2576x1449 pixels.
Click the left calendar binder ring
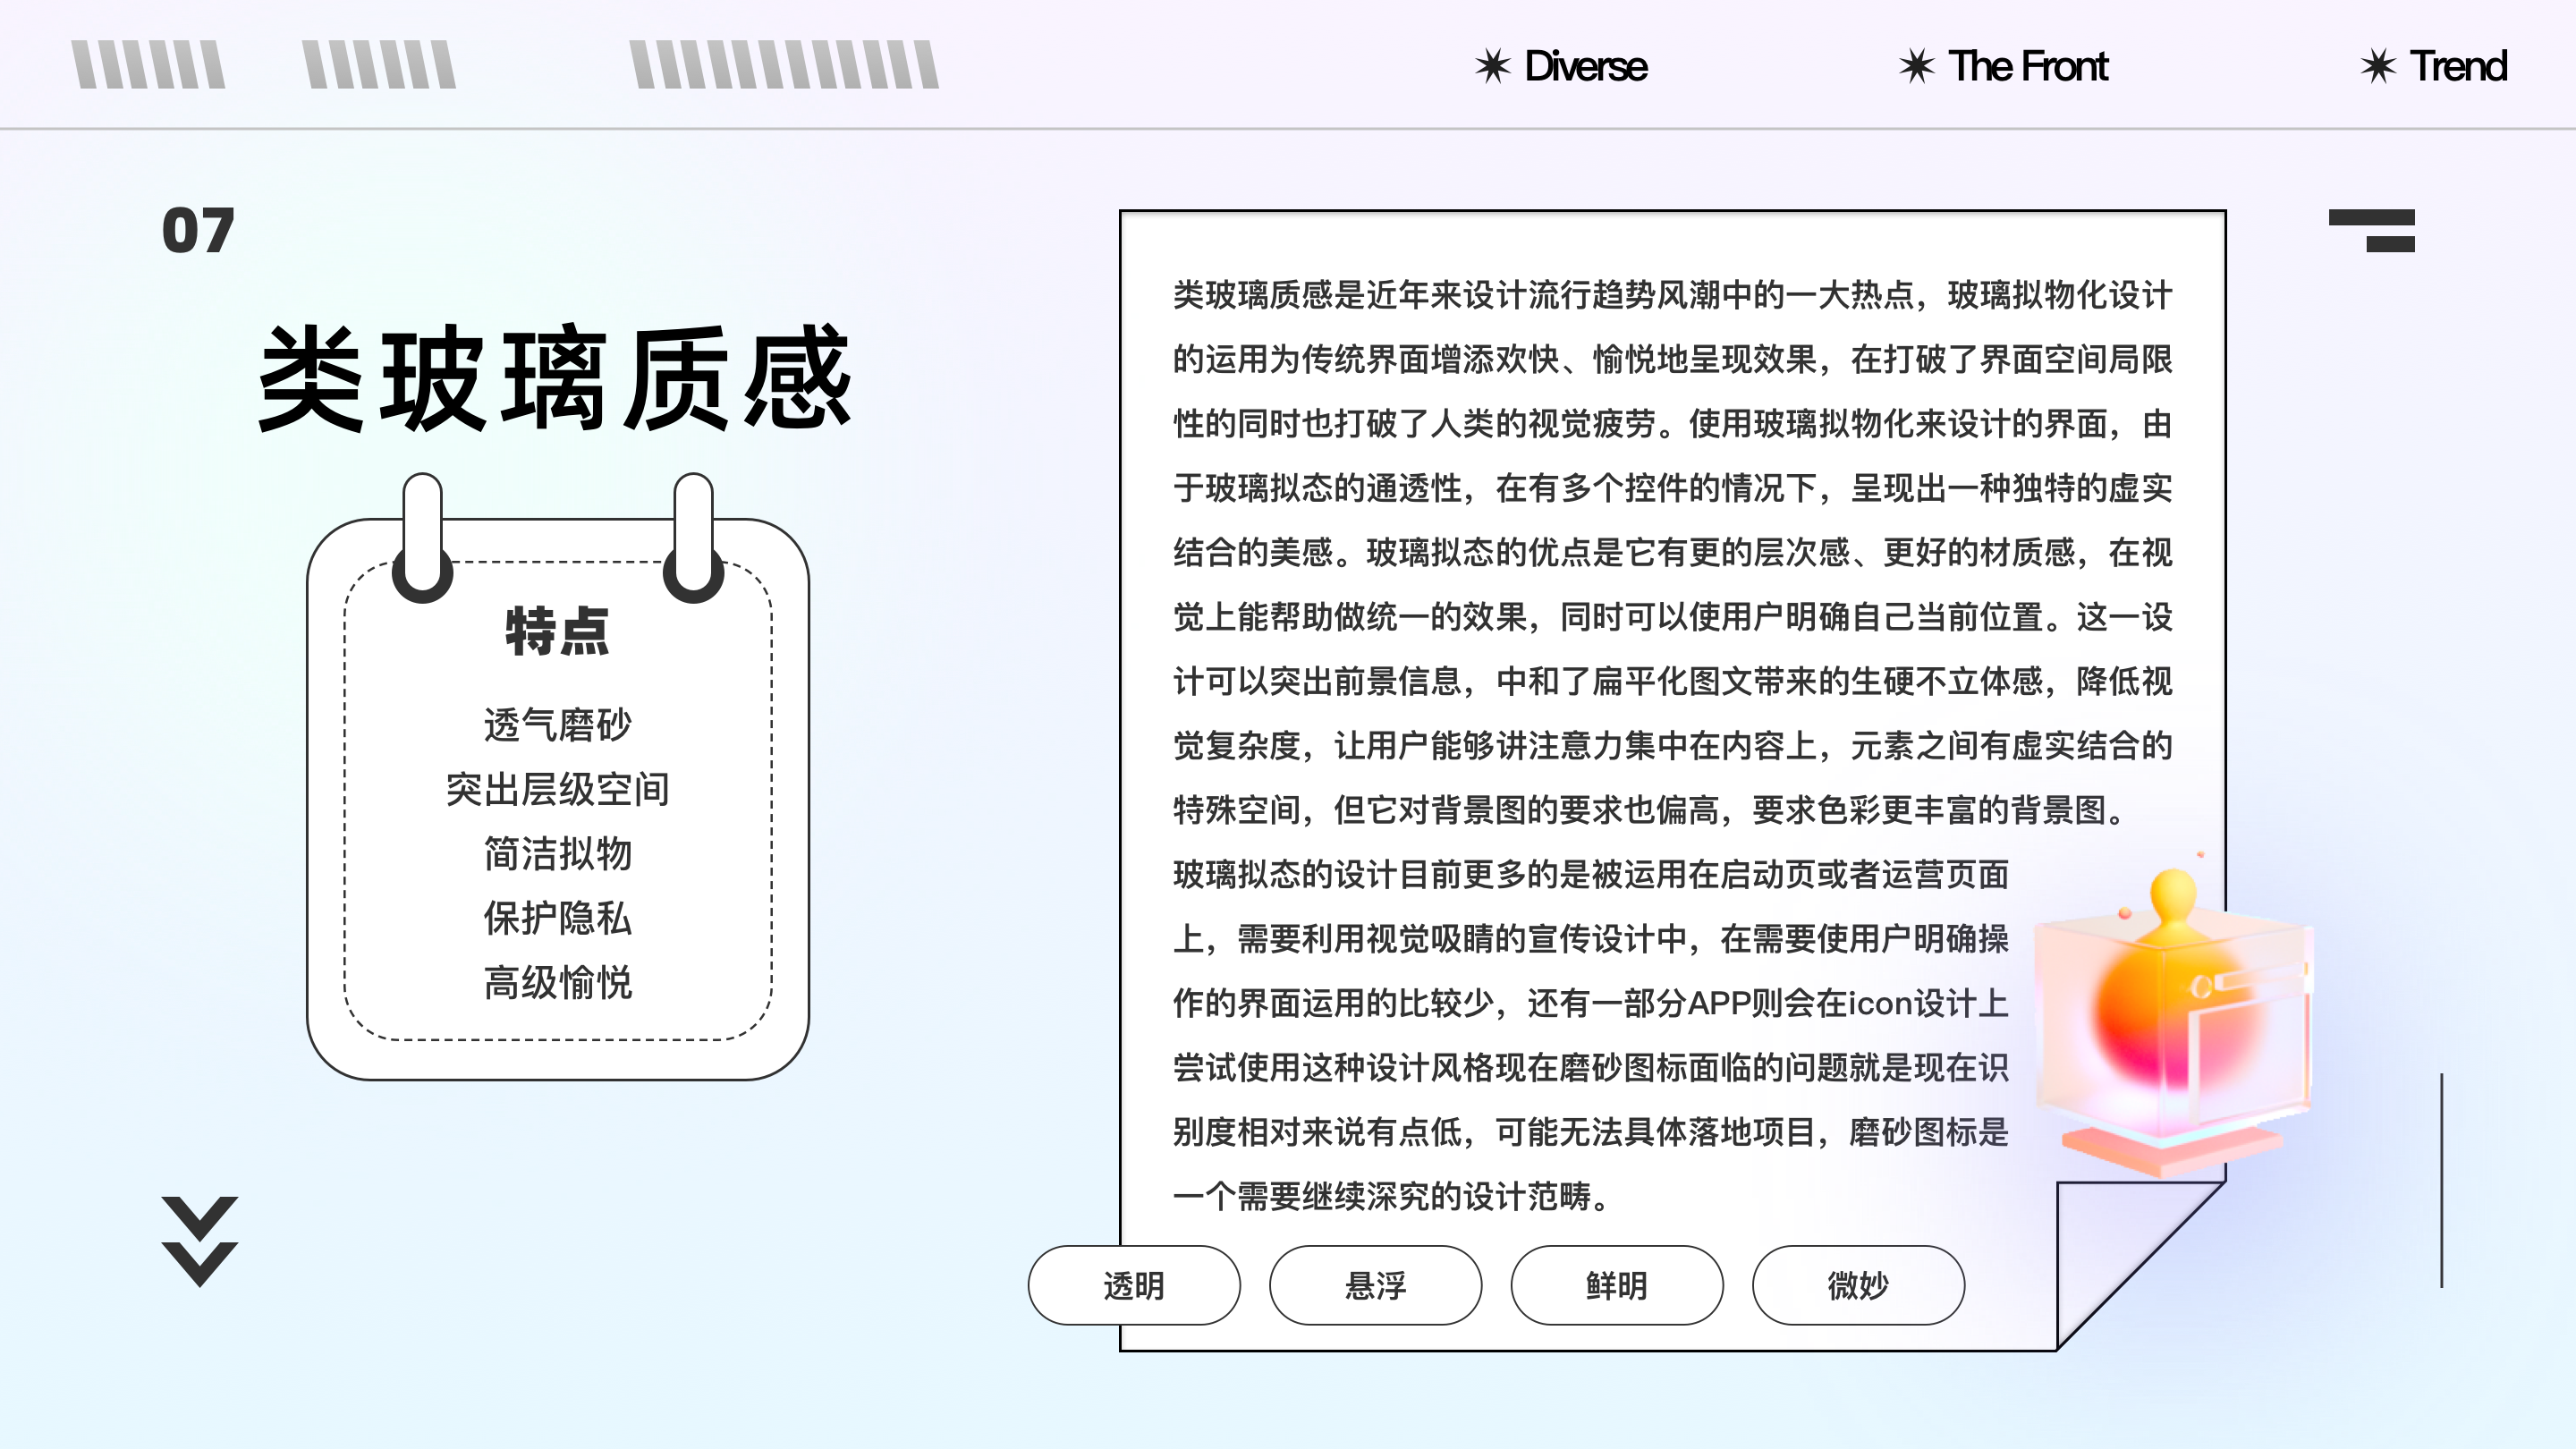click(422, 538)
